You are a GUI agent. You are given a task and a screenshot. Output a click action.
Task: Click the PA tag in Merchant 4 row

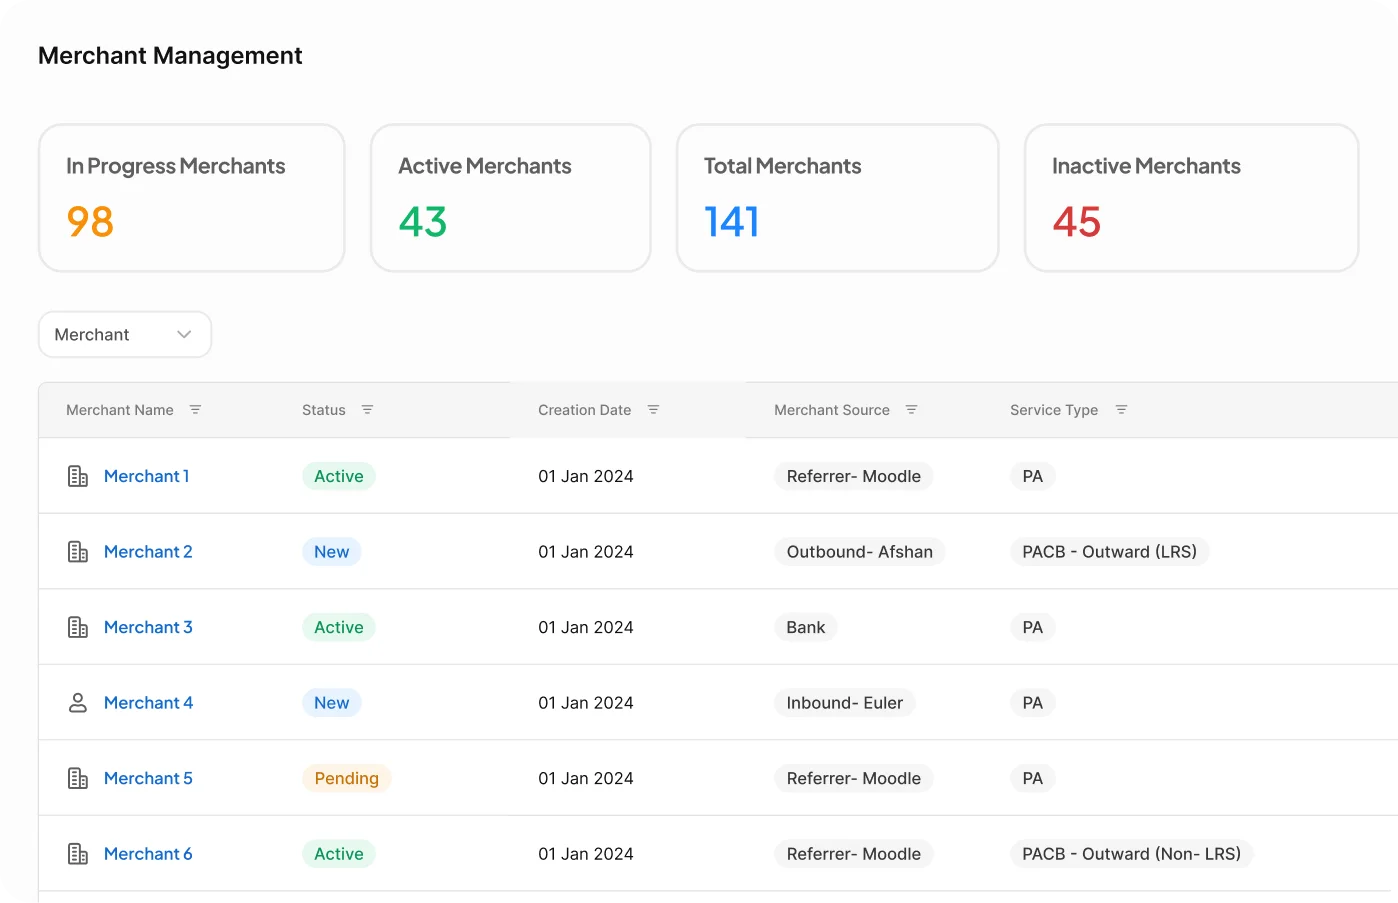click(x=1033, y=703)
